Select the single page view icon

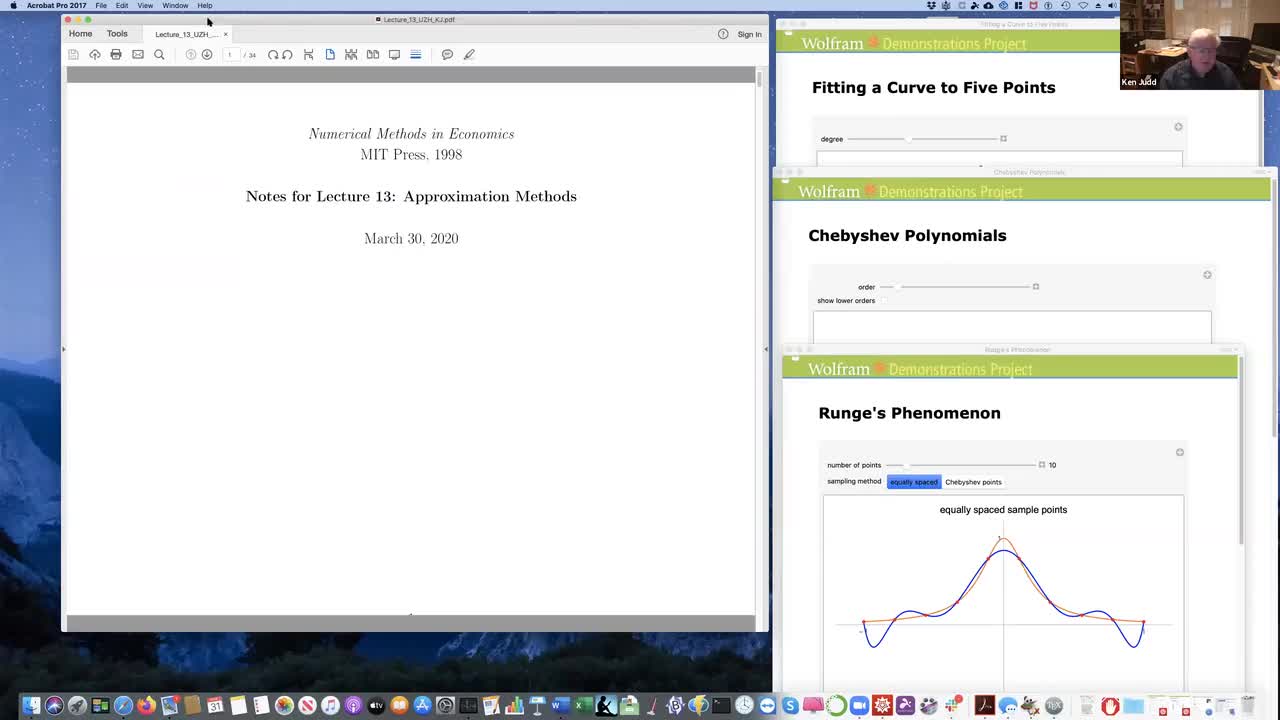(x=330, y=54)
